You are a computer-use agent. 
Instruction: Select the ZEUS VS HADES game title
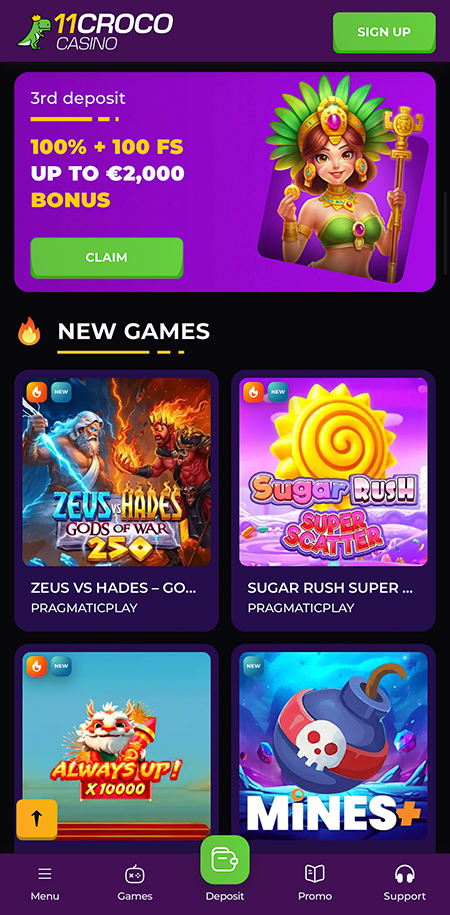click(113, 588)
